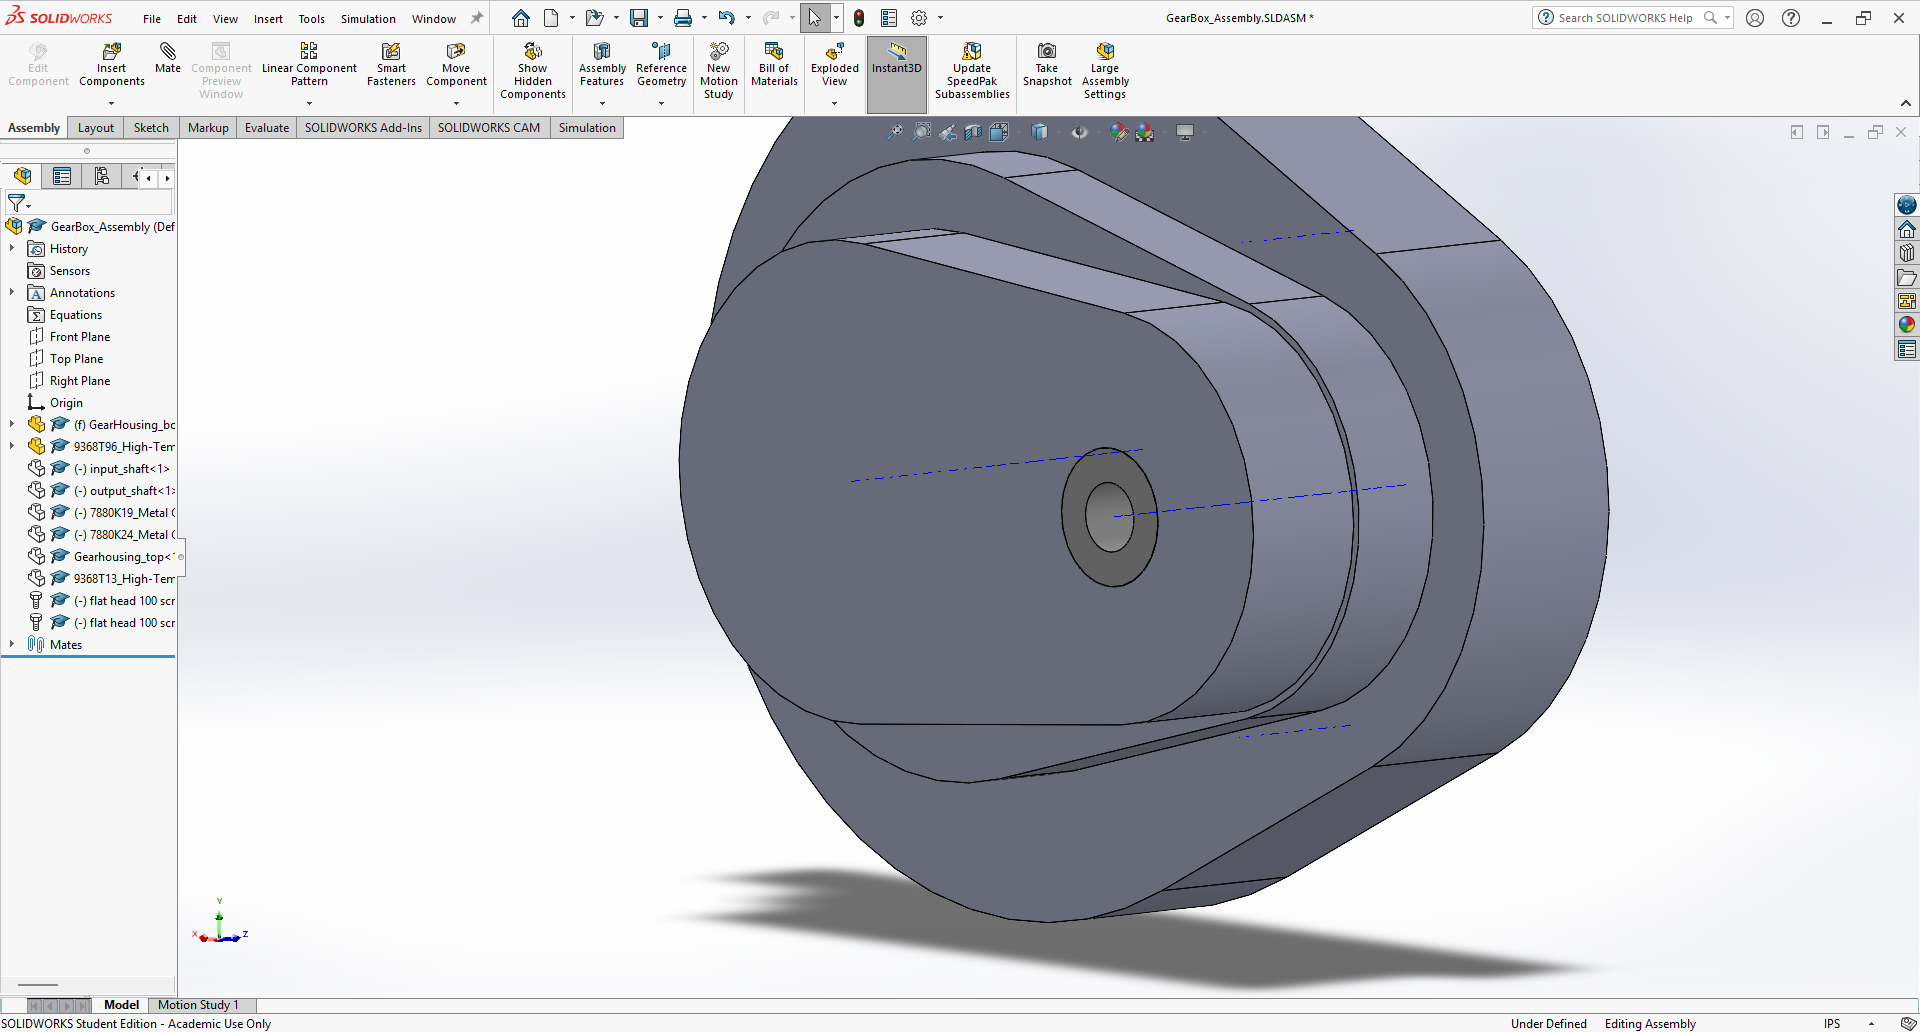
Task: Open Appearances task pane color ball
Action: point(1907,324)
